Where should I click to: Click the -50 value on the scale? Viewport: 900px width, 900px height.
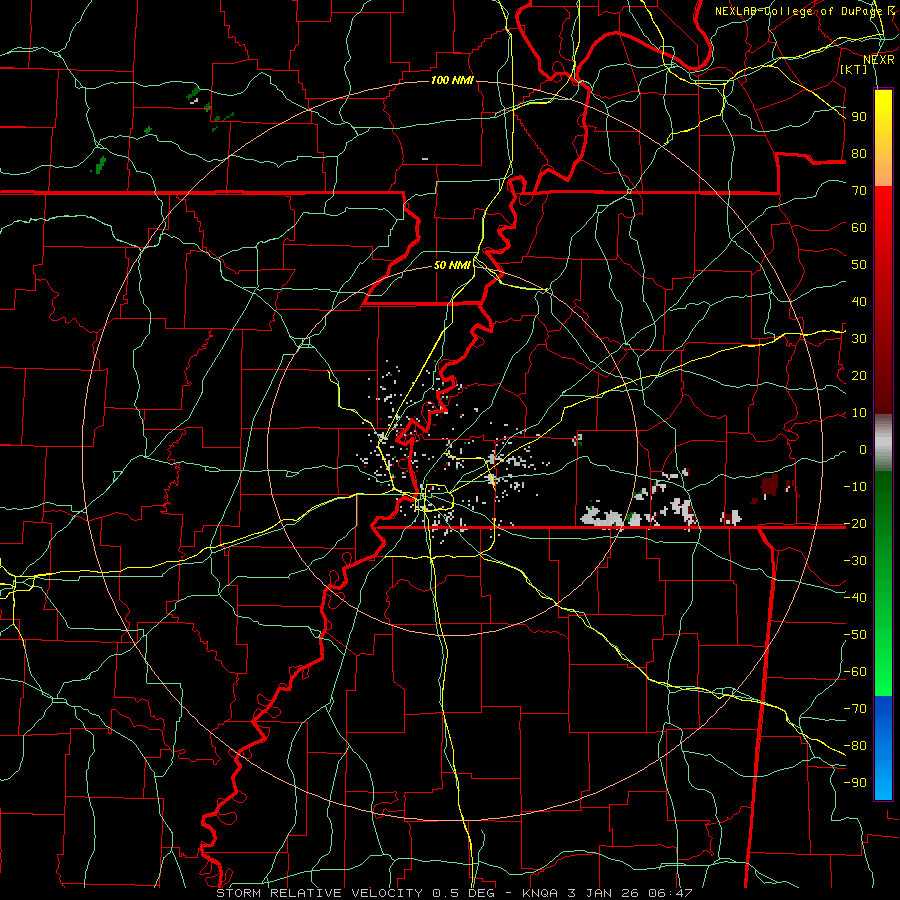point(855,635)
